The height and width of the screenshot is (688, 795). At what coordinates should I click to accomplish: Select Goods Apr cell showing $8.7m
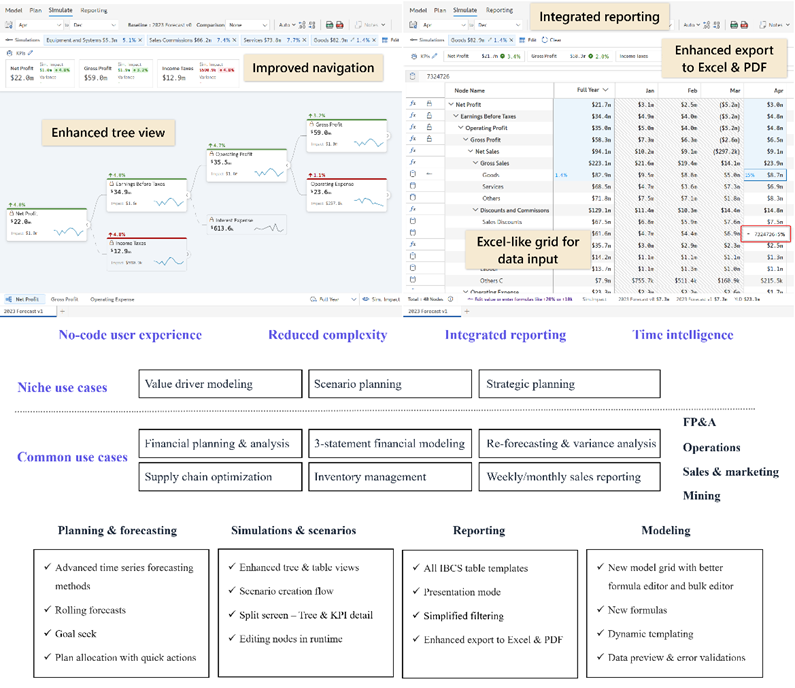pos(765,175)
